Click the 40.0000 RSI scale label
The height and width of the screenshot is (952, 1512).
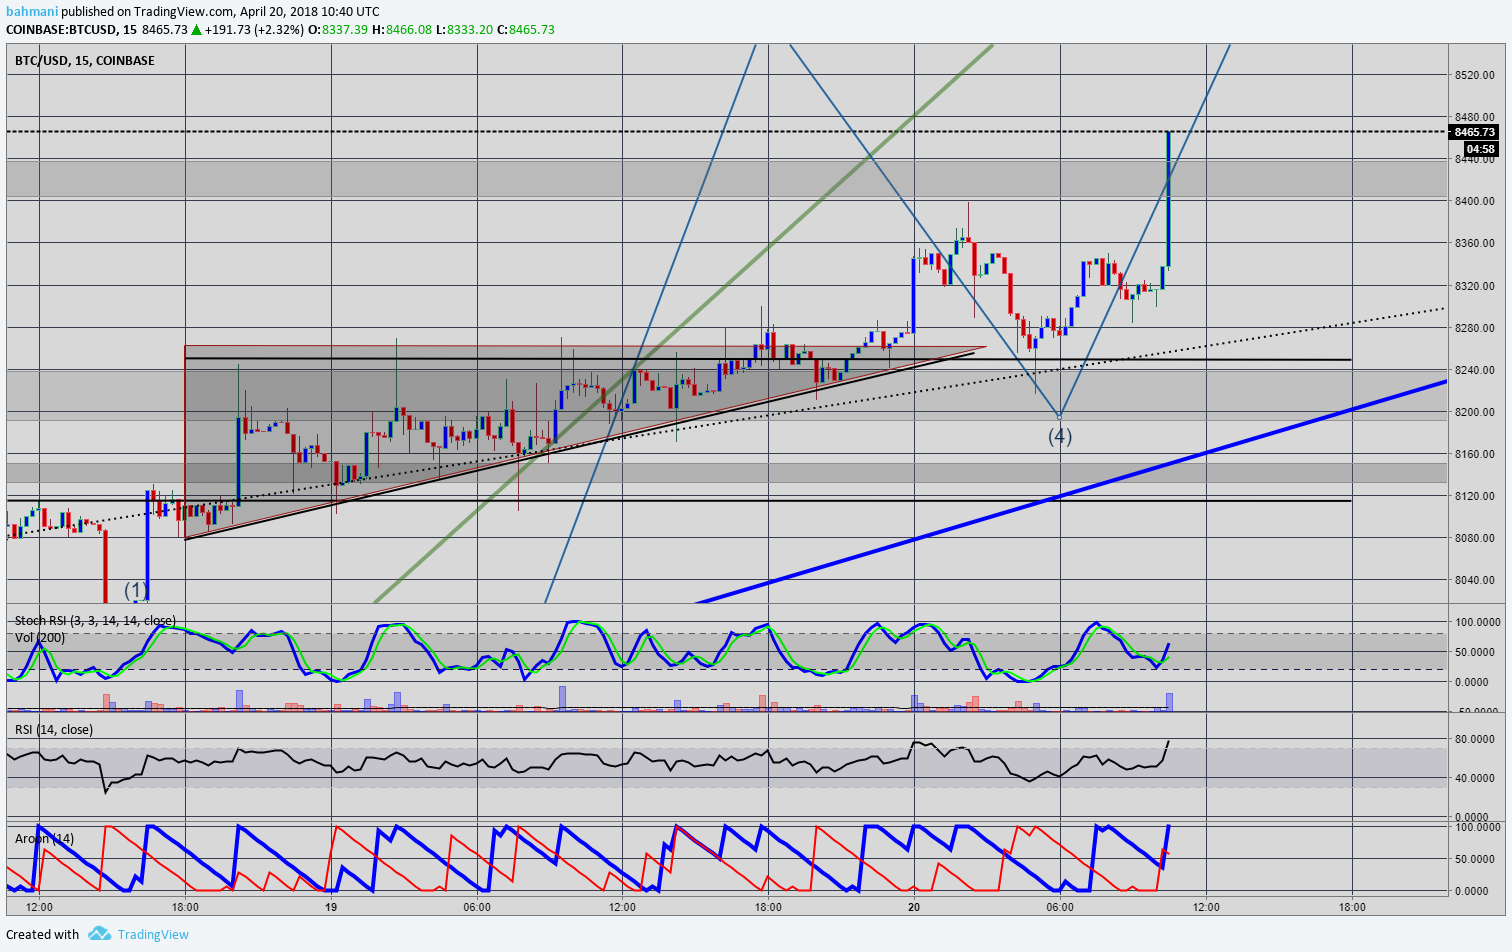[1475, 778]
